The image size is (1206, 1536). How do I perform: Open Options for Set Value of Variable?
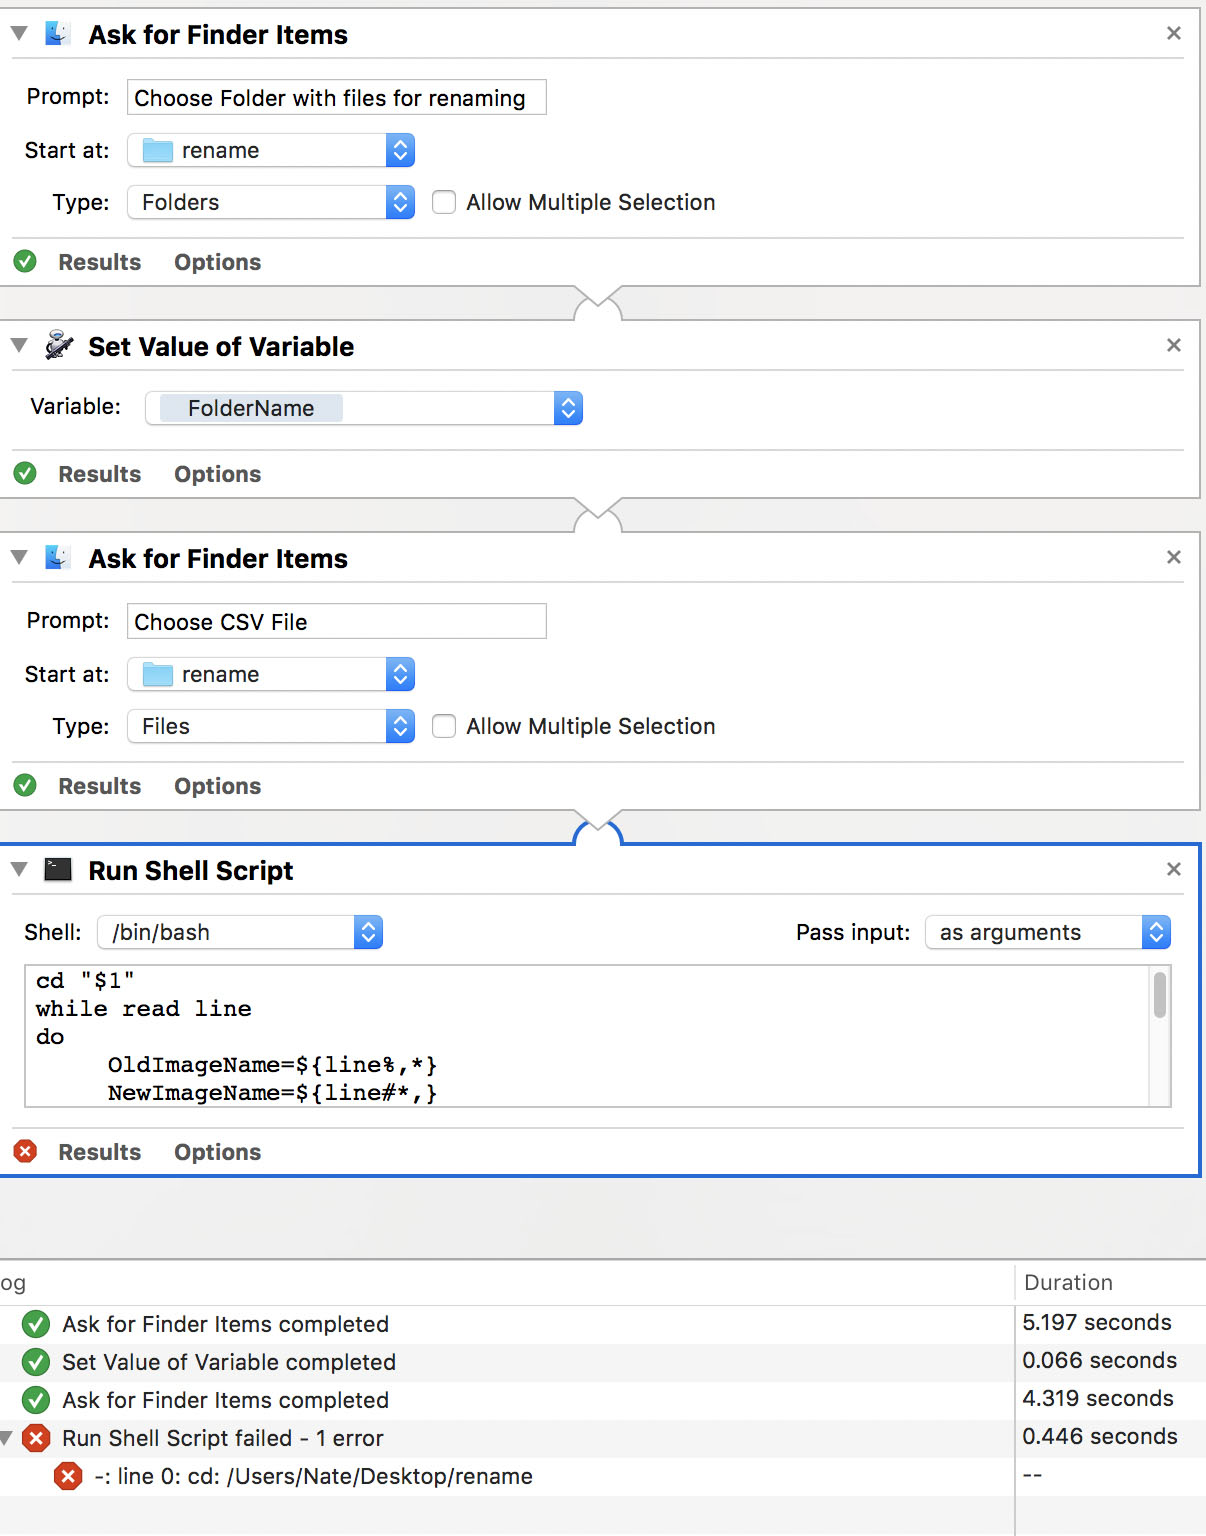[217, 474]
